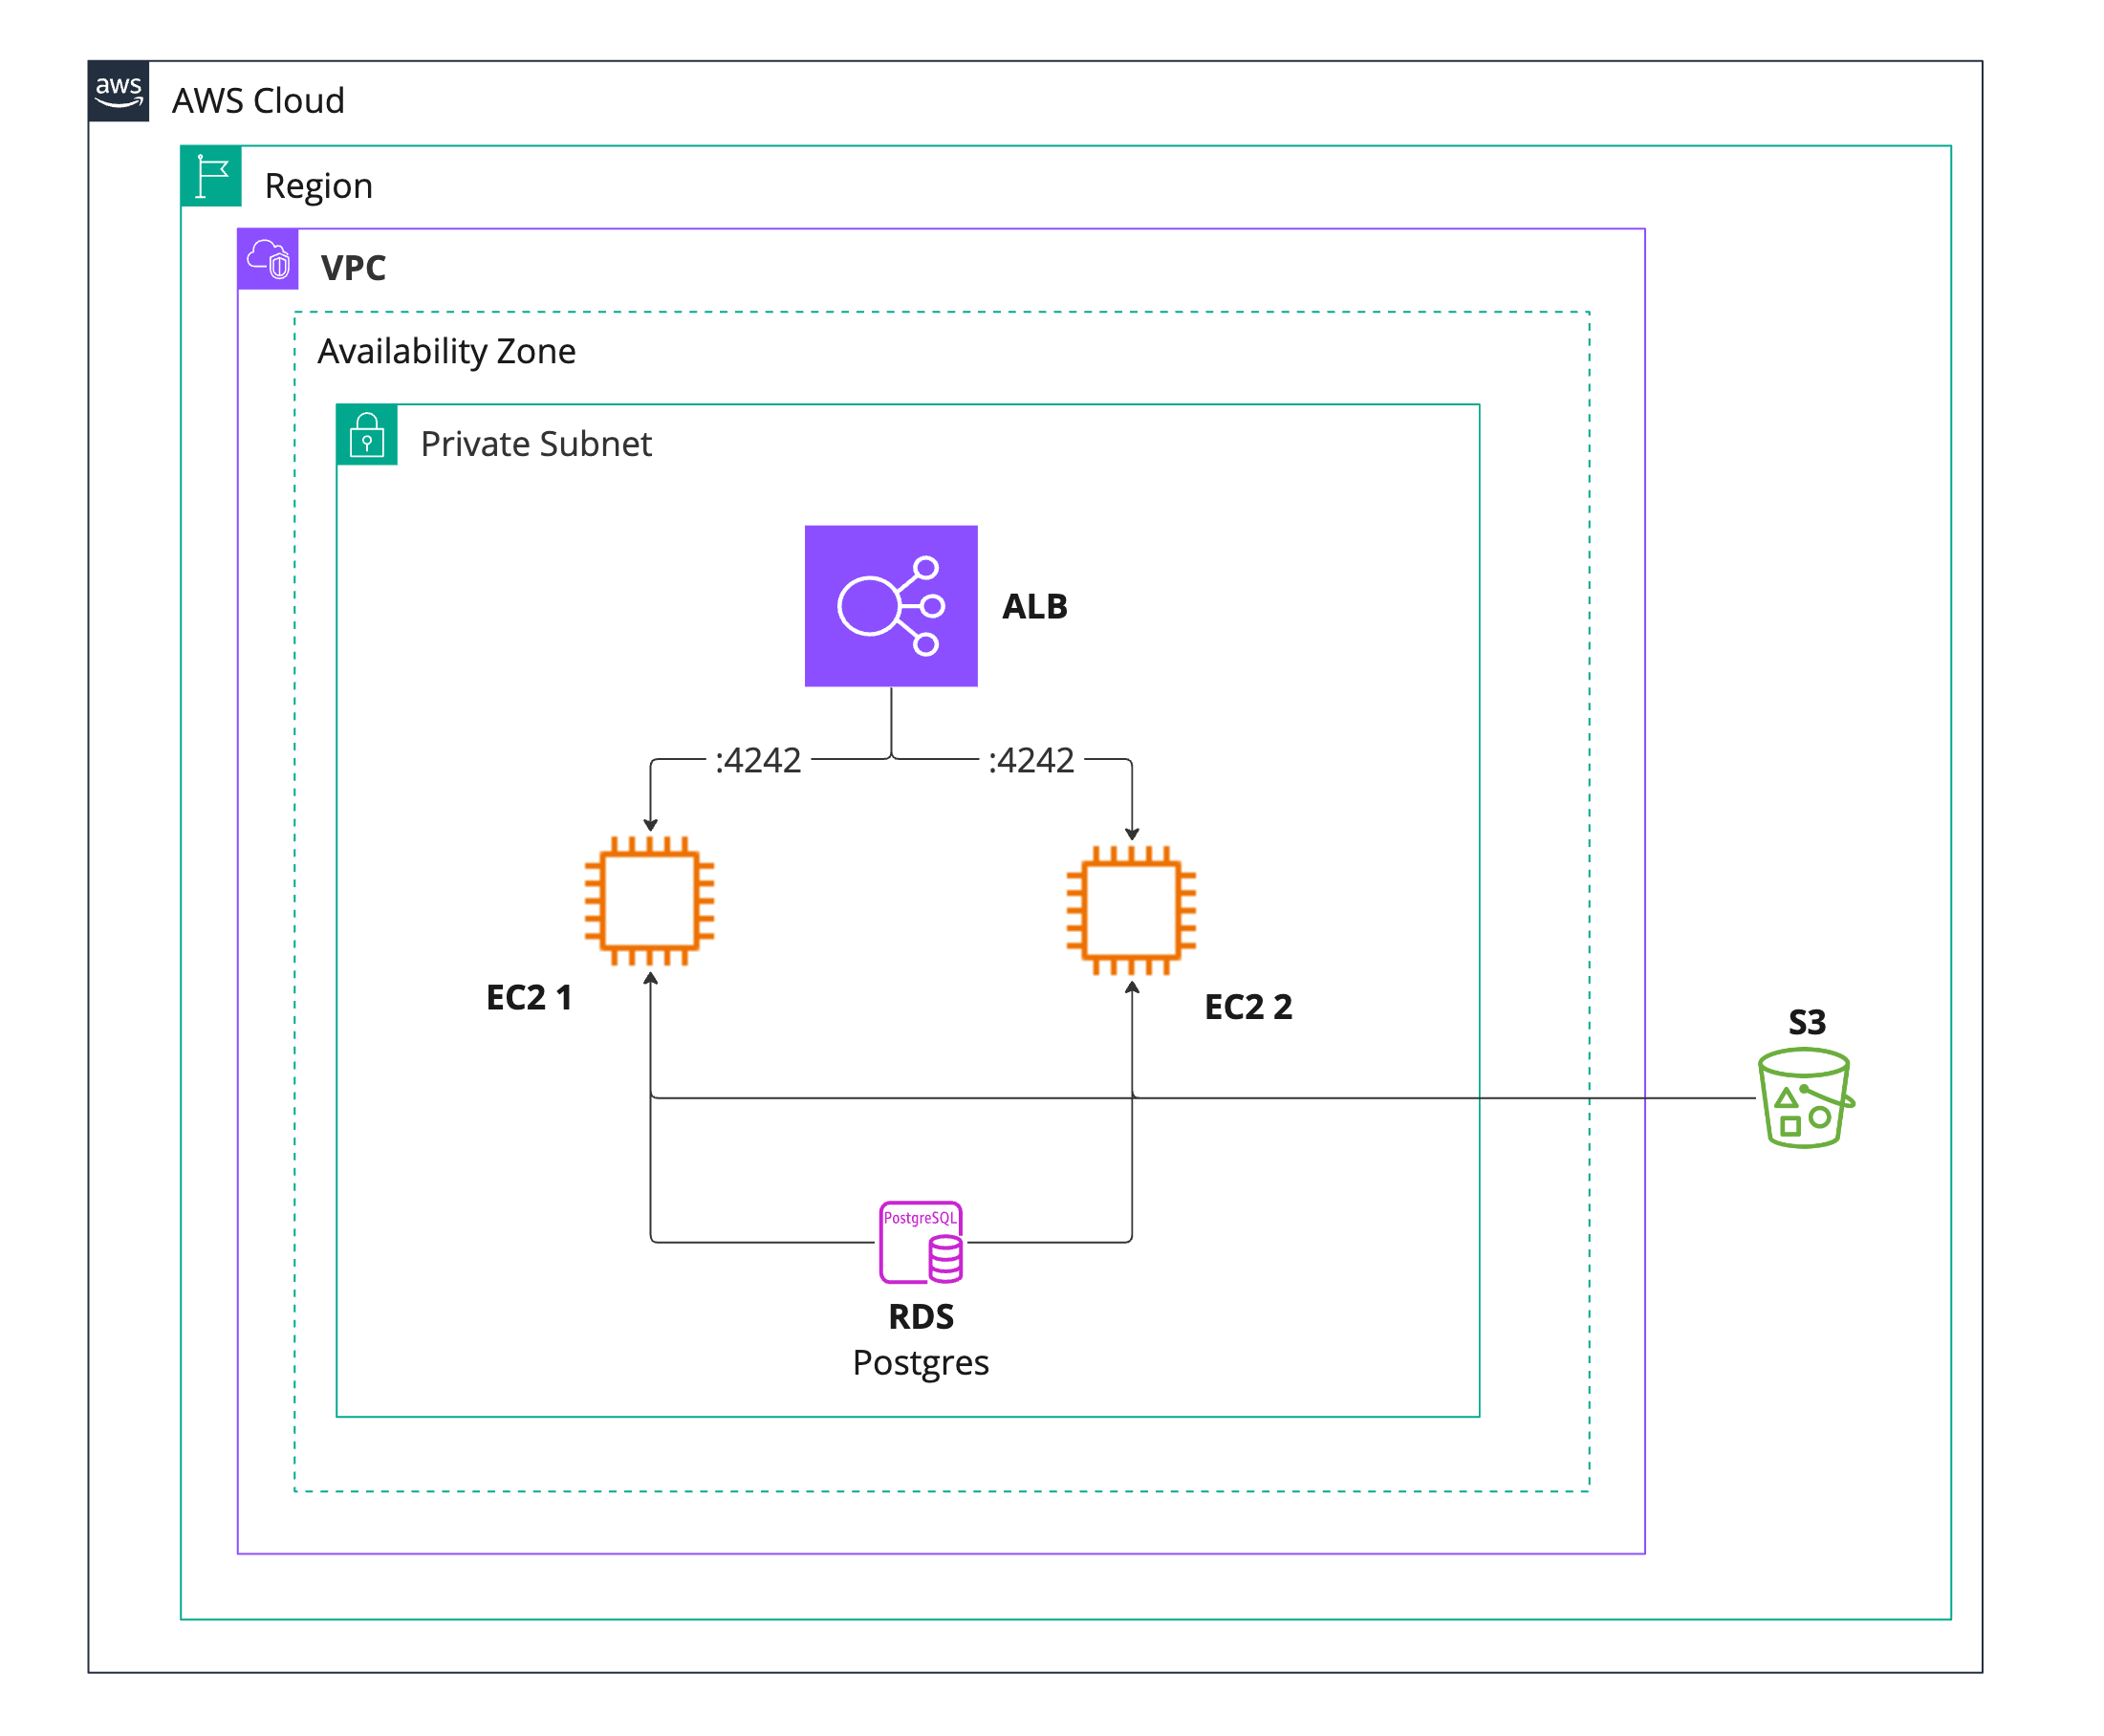Click the :4242 label toward EC2 1
This screenshot has width=2104, height=1736.
[x=758, y=761]
